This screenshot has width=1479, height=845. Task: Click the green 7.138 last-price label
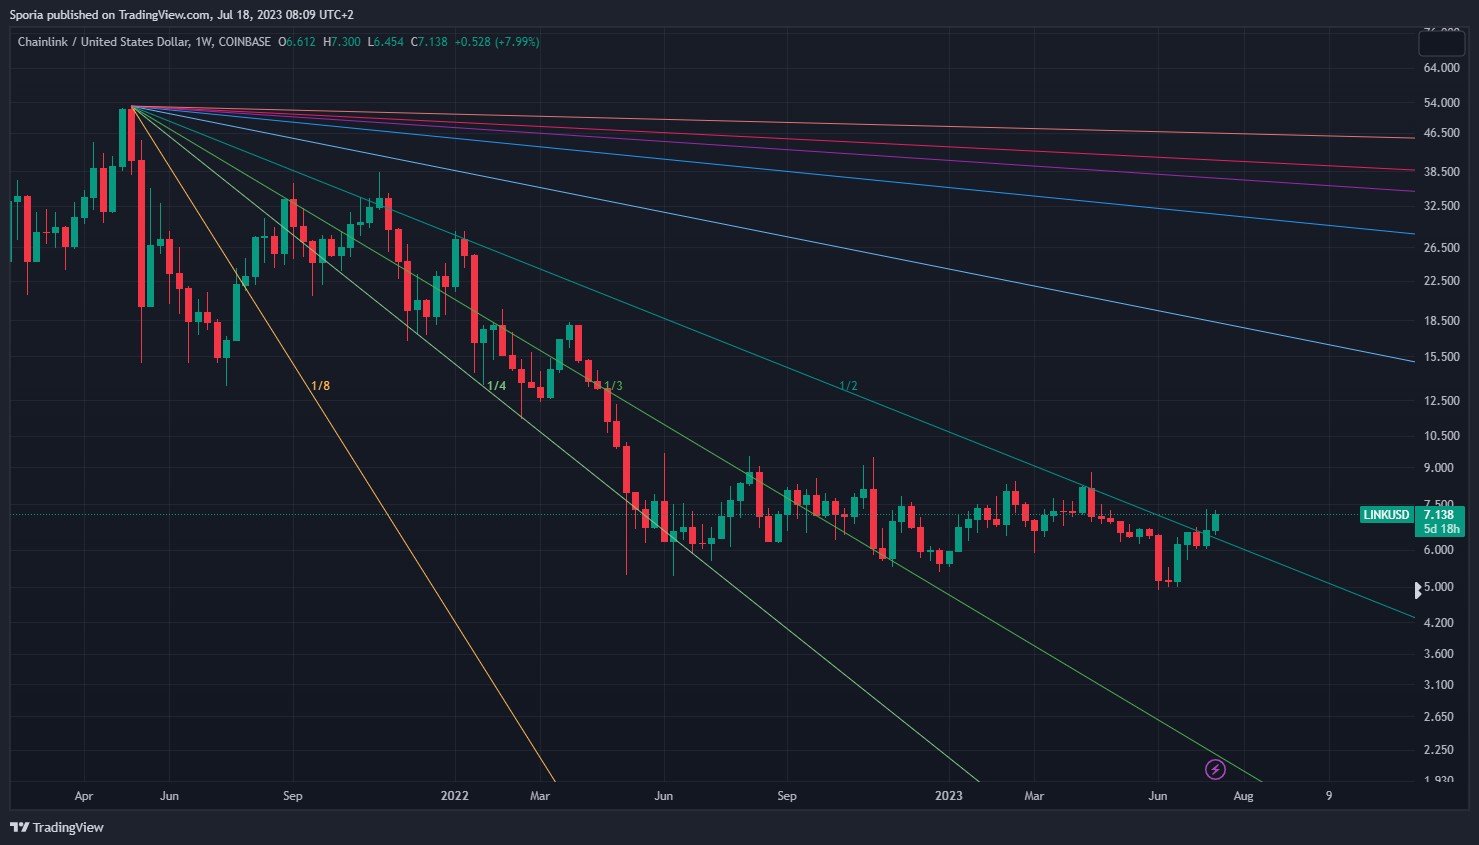click(1439, 515)
